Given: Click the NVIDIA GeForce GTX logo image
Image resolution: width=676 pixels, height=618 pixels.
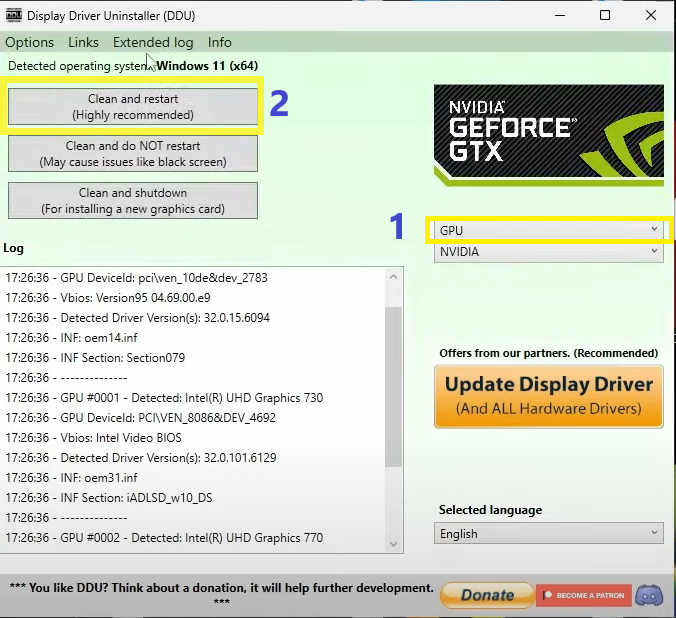Looking at the screenshot, I should (548, 135).
